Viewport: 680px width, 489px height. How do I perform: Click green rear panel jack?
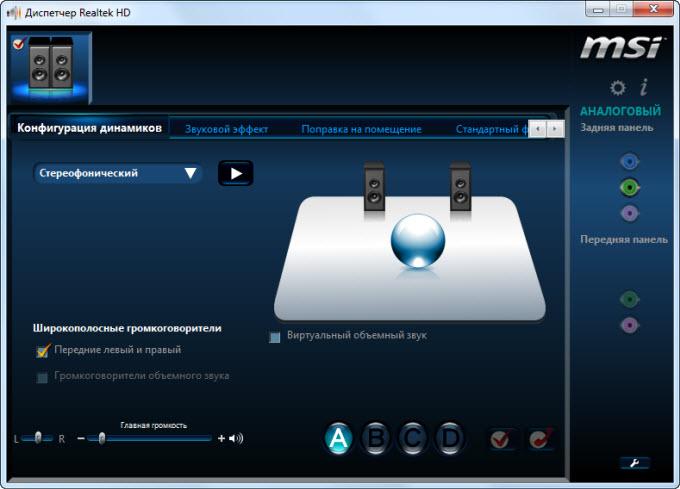(629, 187)
